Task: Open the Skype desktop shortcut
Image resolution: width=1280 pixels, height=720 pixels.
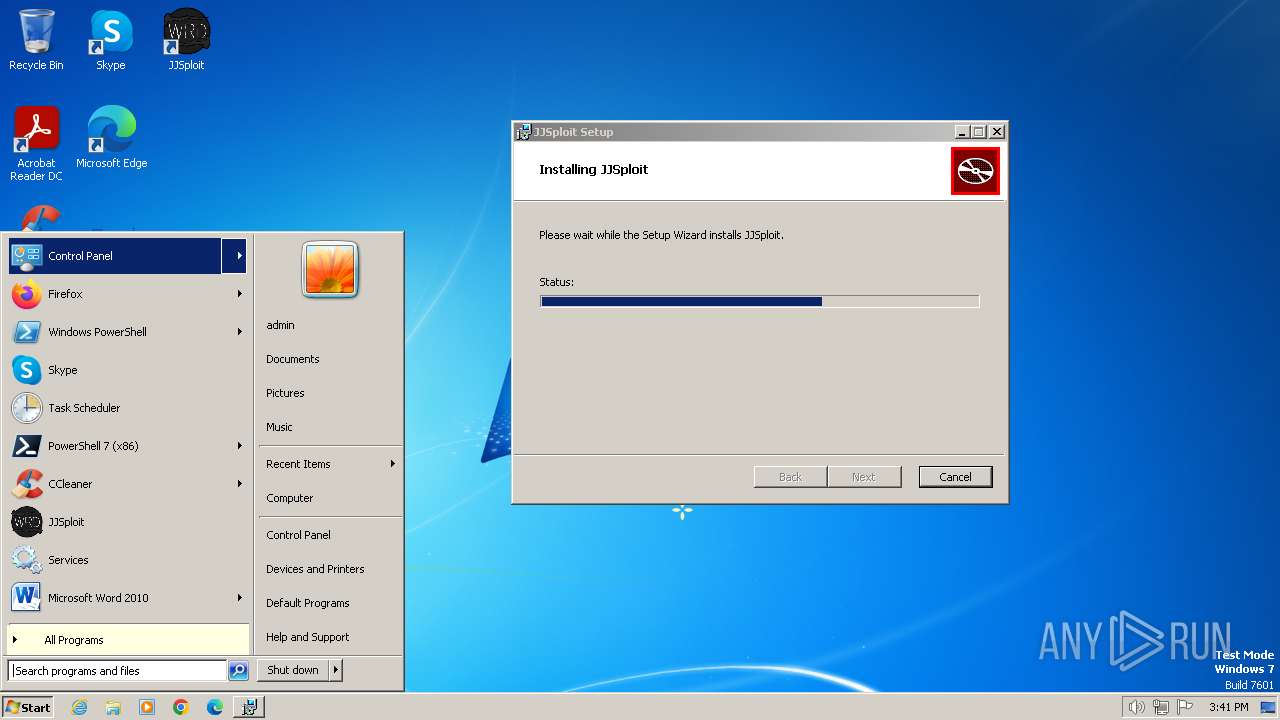Action: [x=110, y=40]
